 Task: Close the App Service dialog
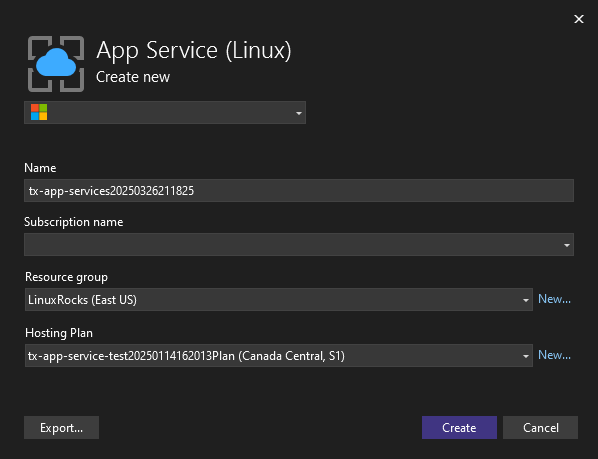click(x=579, y=19)
